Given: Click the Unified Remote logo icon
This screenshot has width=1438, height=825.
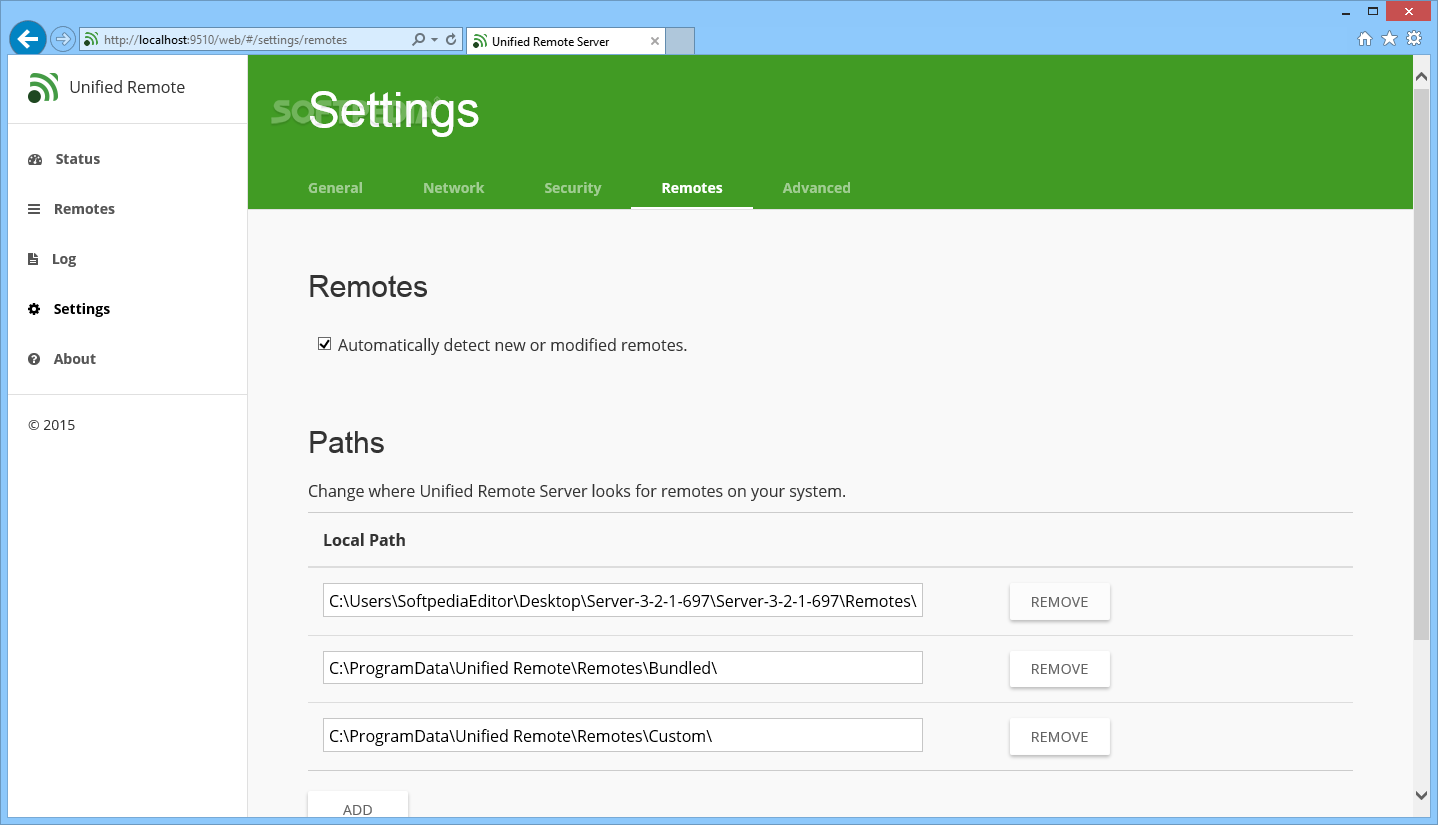Looking at the screenshot, I should click(43, 87).
